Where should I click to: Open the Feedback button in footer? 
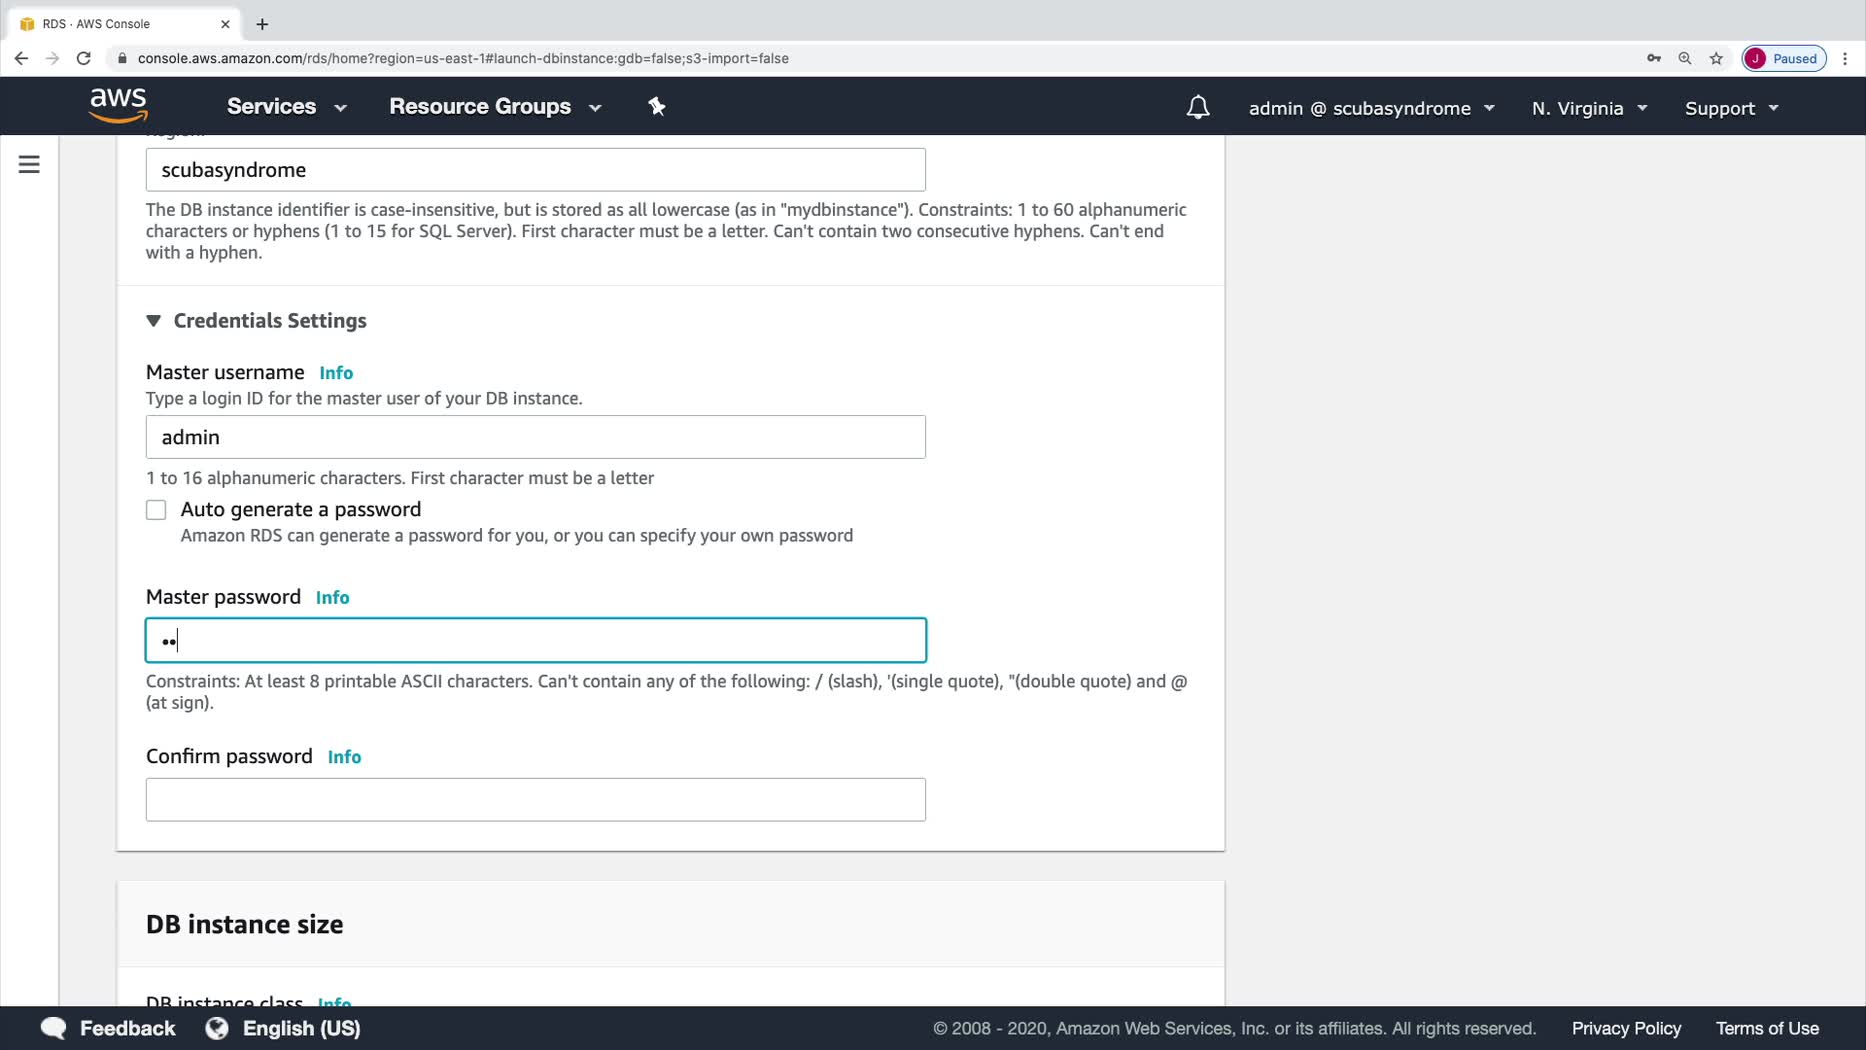point(108,1028)
